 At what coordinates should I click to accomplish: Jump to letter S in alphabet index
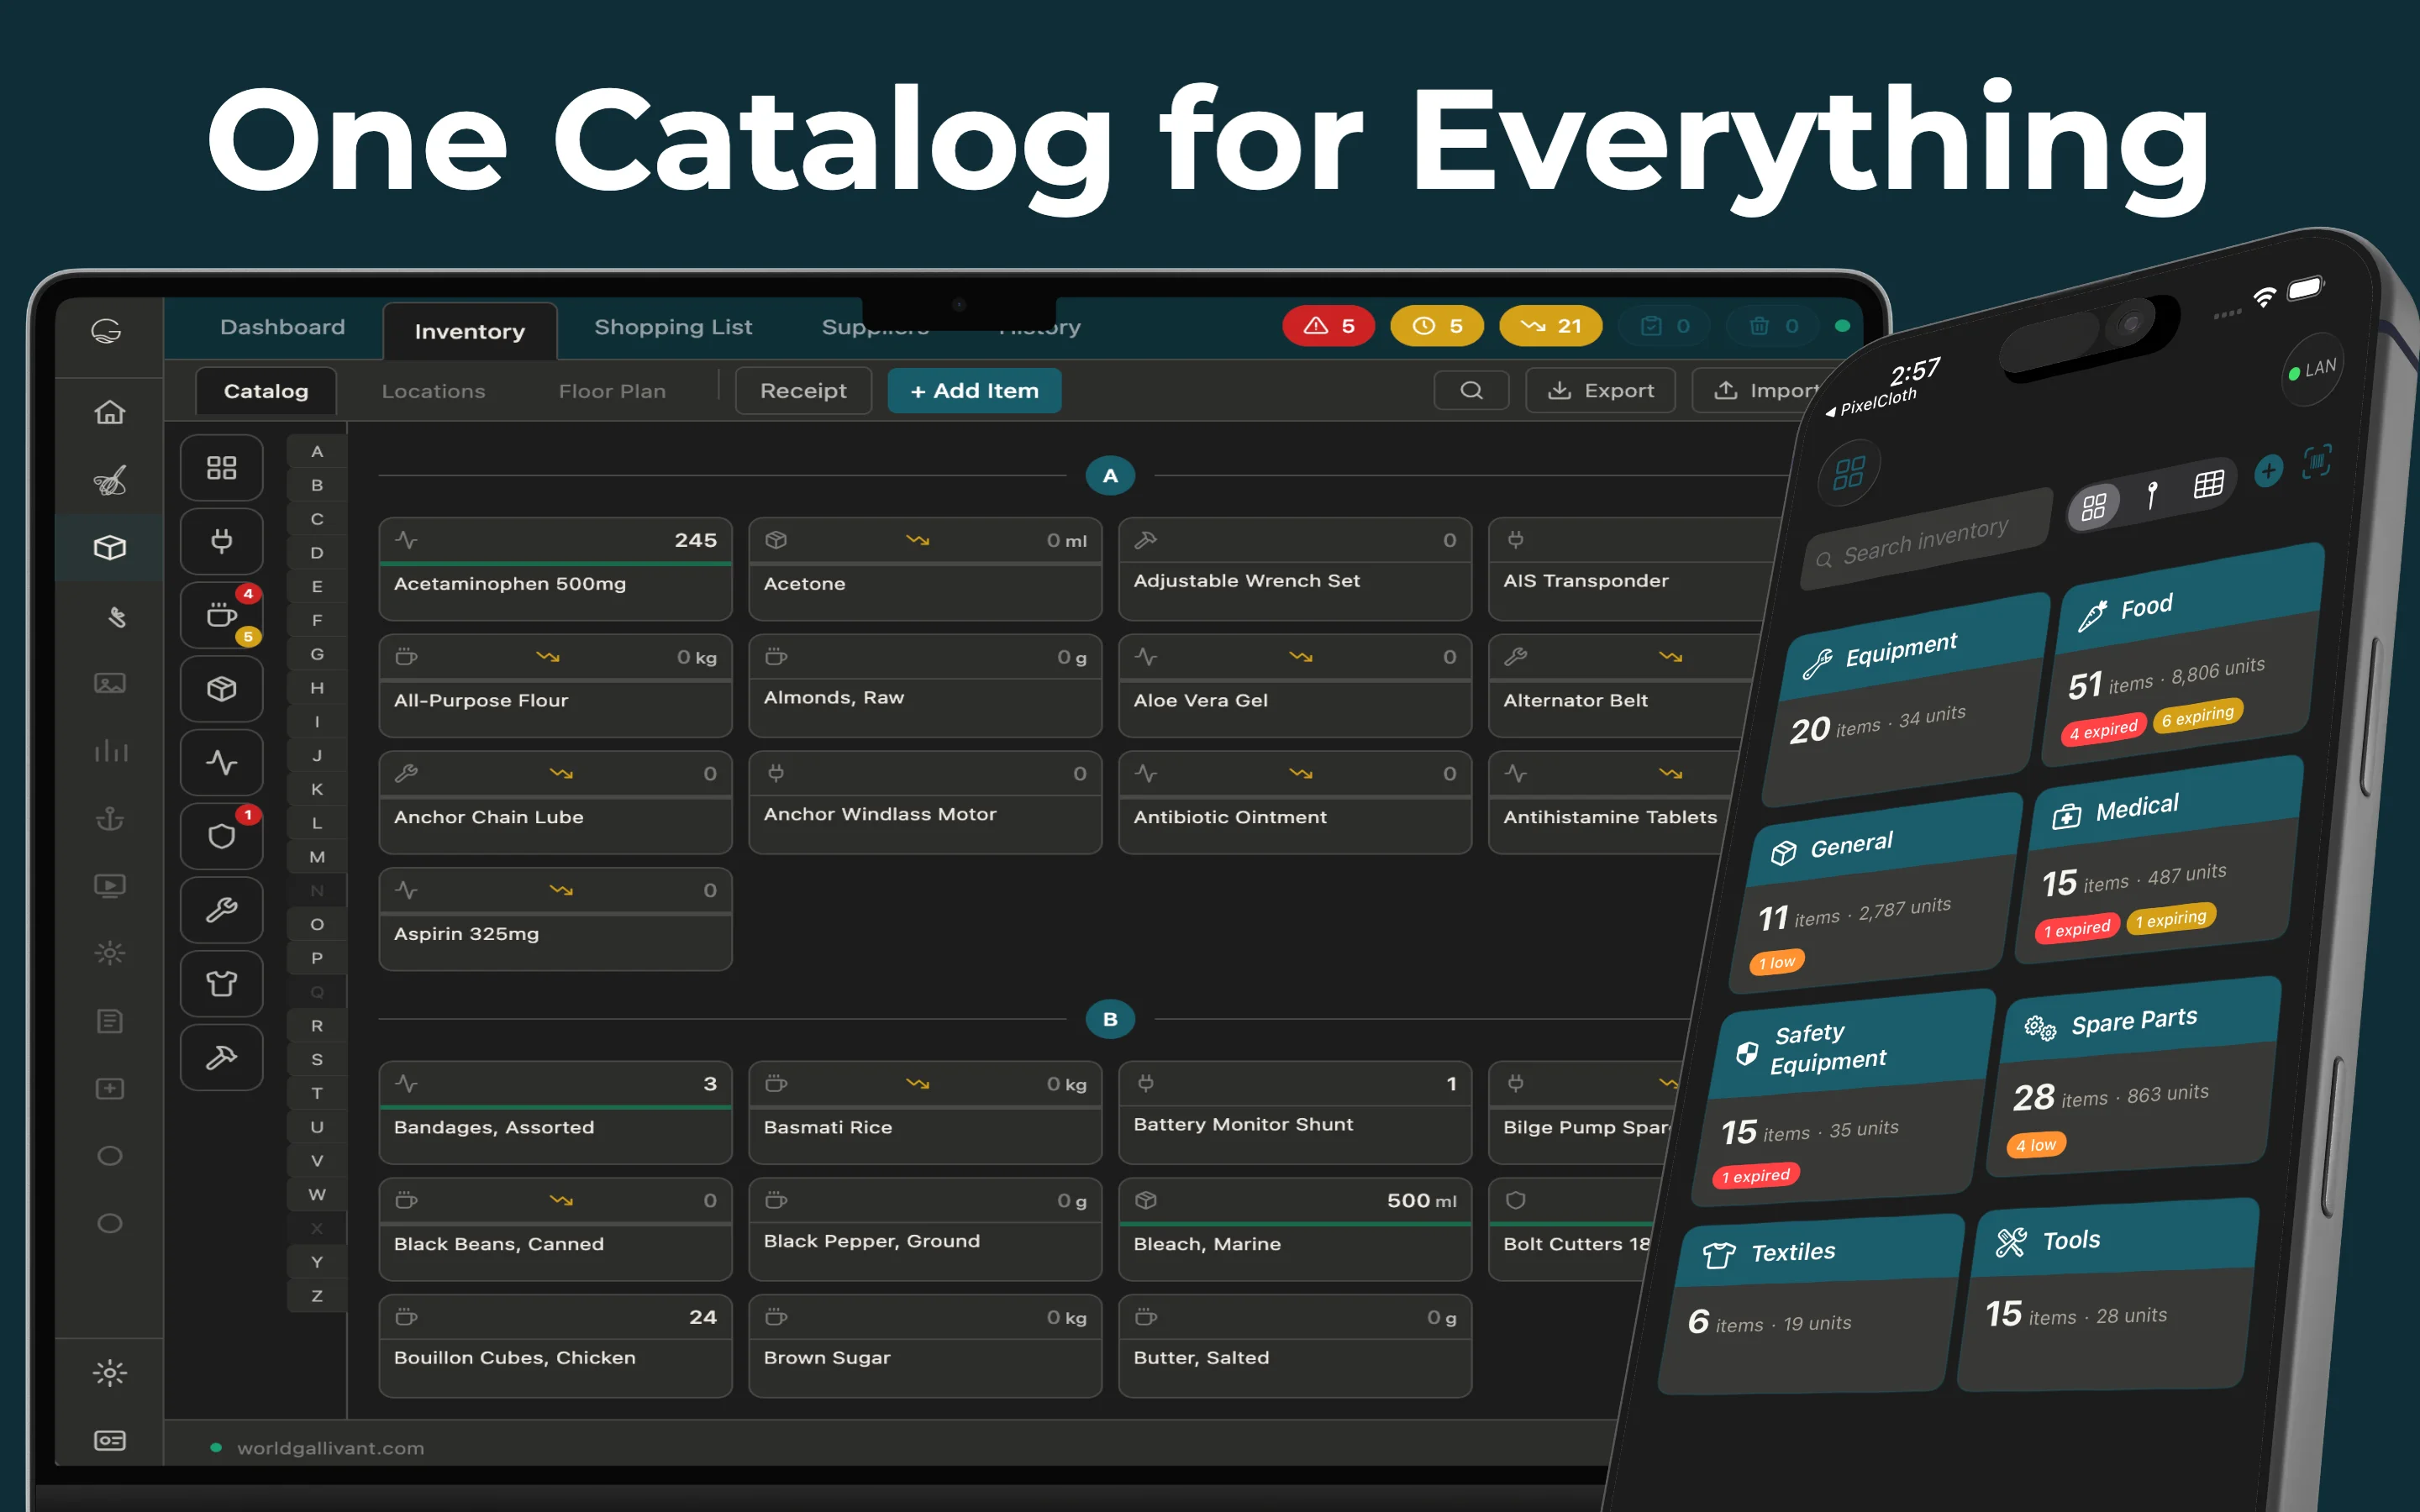(x=317, y=1059)
